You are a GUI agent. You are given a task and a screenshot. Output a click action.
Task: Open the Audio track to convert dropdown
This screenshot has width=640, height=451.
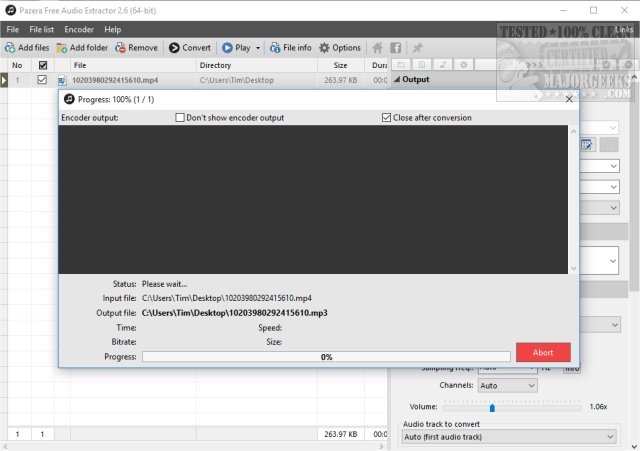509,437
